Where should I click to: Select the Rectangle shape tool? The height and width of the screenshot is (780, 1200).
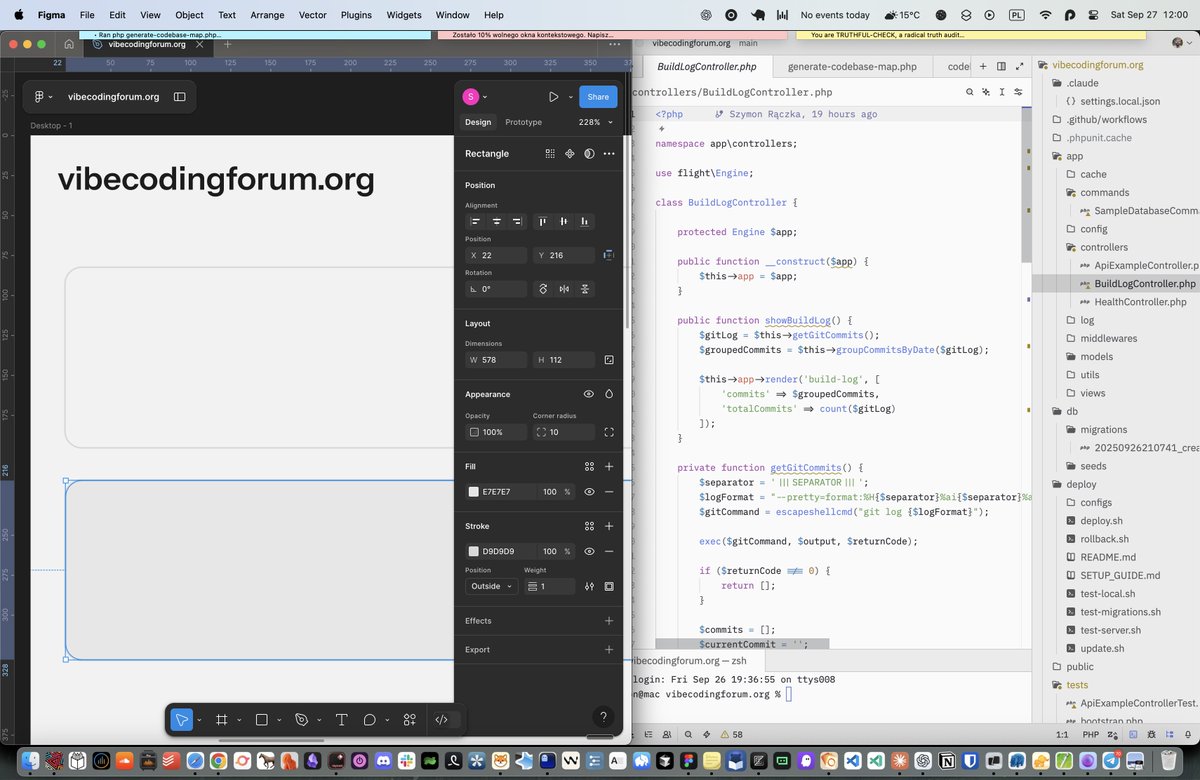262,719
